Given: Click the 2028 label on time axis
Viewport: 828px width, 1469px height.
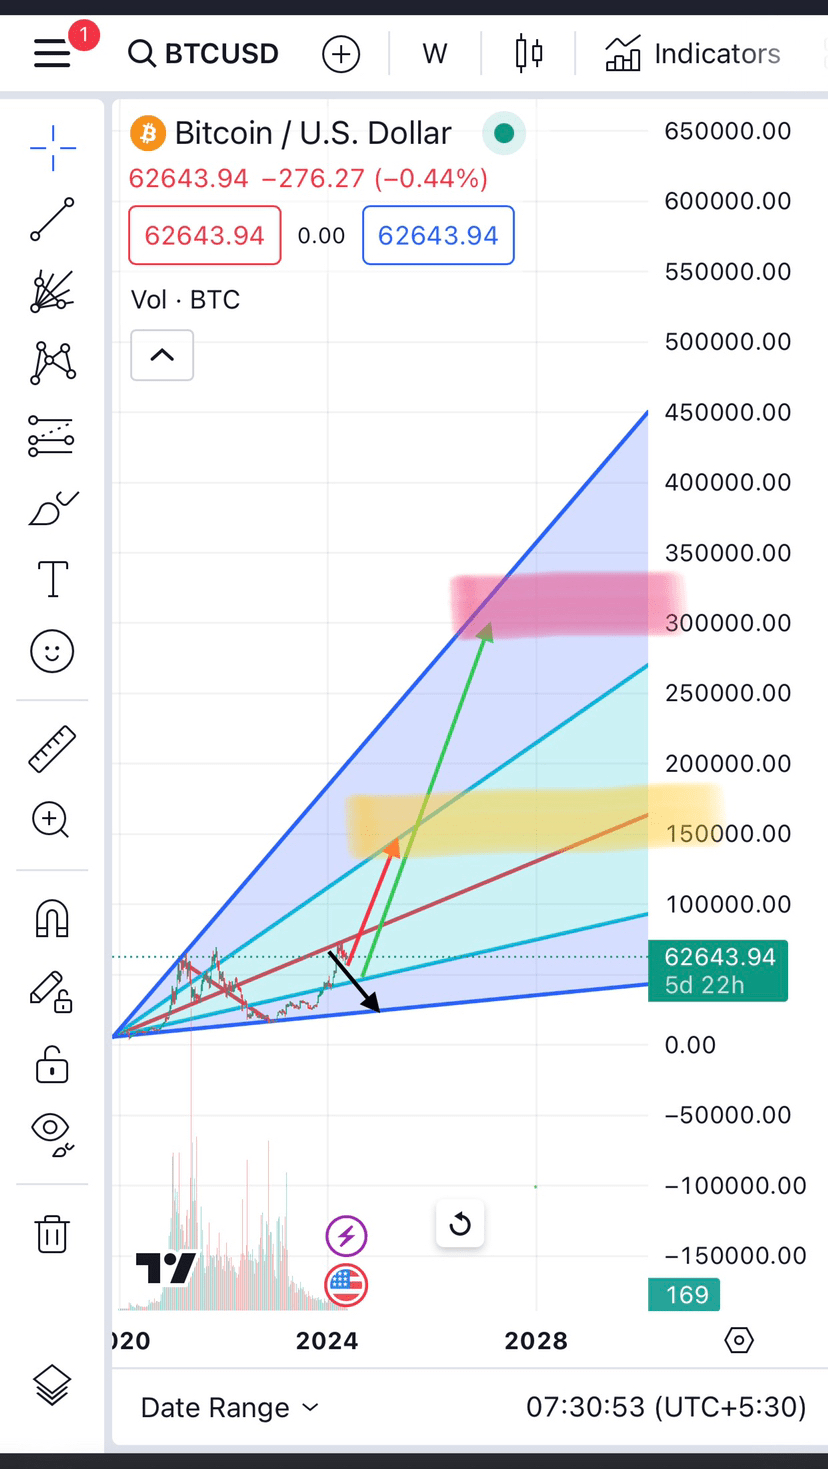Looking at the screenshot, I should [x=536, y=1341].
